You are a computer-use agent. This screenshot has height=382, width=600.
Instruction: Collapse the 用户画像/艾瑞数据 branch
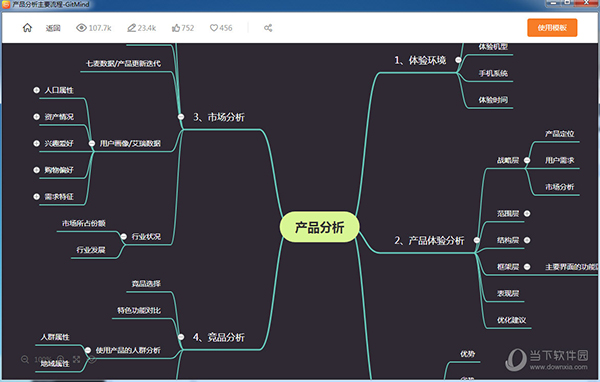coord(92,143)
